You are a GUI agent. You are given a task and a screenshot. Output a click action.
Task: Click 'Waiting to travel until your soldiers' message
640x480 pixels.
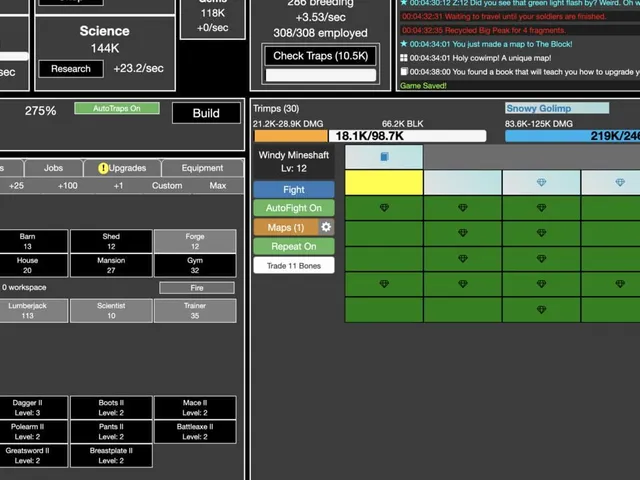(x=504, y=16)
